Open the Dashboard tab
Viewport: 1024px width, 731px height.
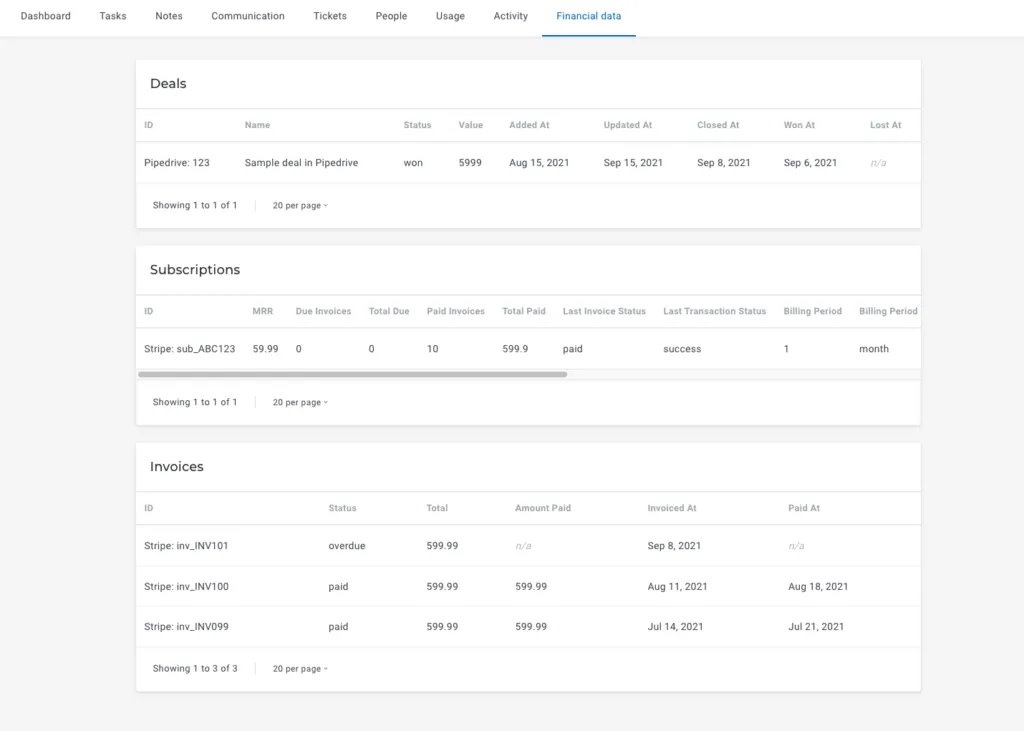click(46, 16)
